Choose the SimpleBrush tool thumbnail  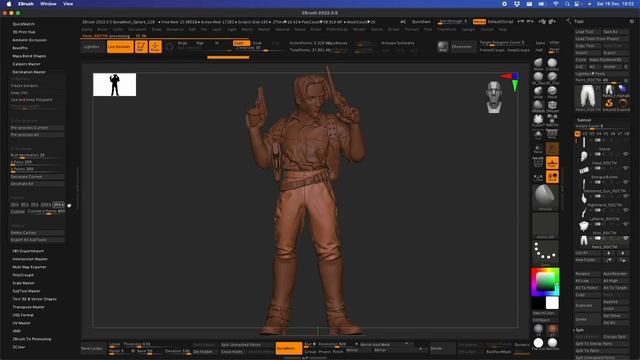tap(609, 104)
